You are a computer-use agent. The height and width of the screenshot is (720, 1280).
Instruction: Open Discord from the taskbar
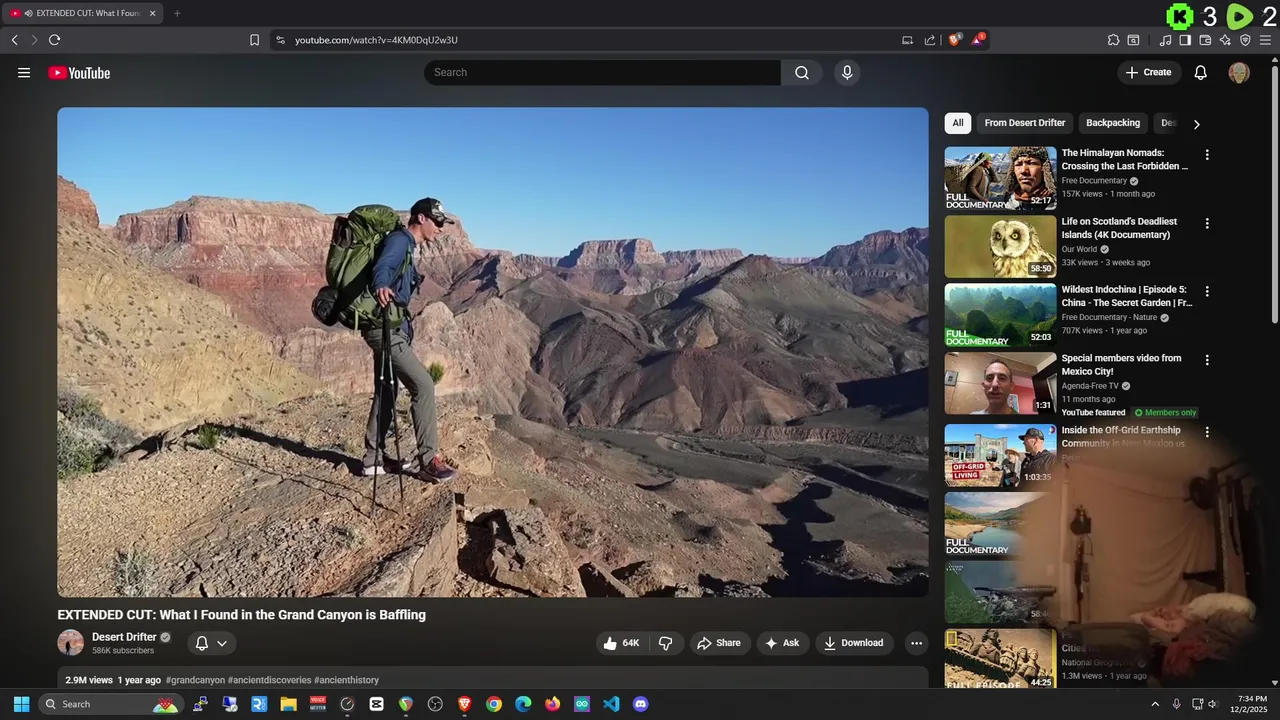(641, 704)
